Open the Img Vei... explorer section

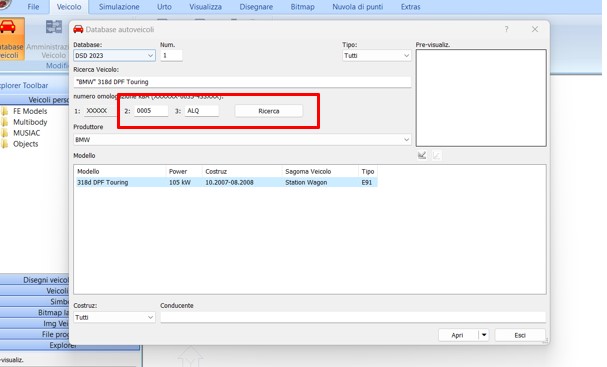tap(35, 323)
